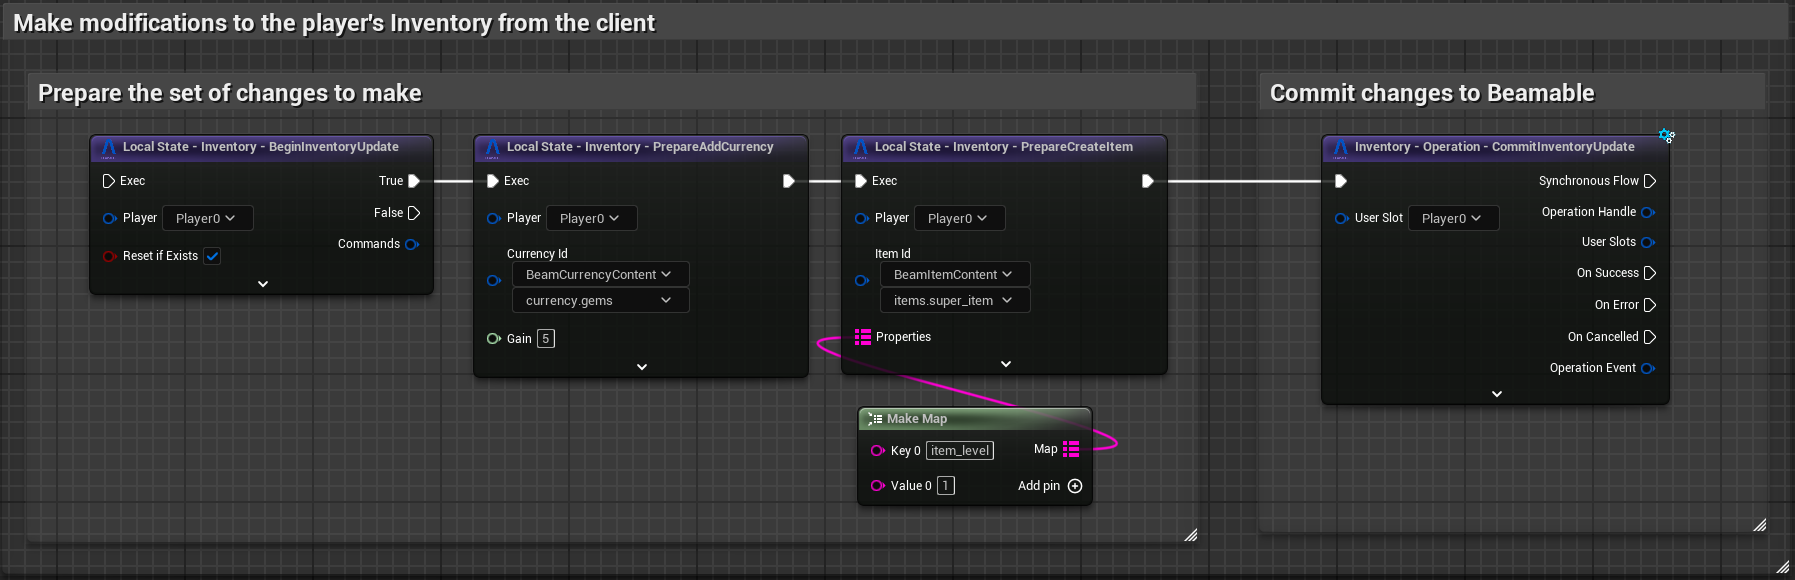Image resolution: width=1795 pixels, height=580 pixels.
Task: Click the Key 0 item_level text field
Action: pyautogui.click(x=959, y=451)
